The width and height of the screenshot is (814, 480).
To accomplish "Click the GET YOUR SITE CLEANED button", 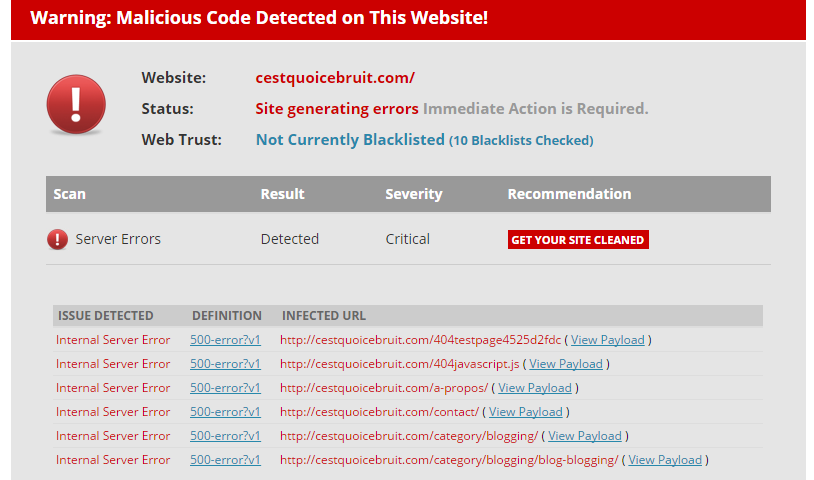I will point(578,240).
